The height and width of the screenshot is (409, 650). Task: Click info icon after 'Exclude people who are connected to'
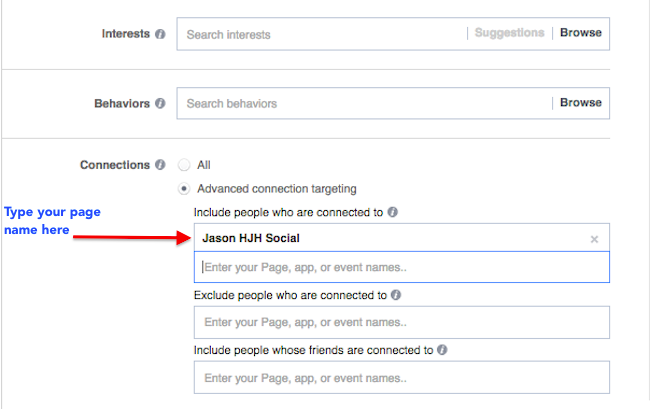coord(397,296)
